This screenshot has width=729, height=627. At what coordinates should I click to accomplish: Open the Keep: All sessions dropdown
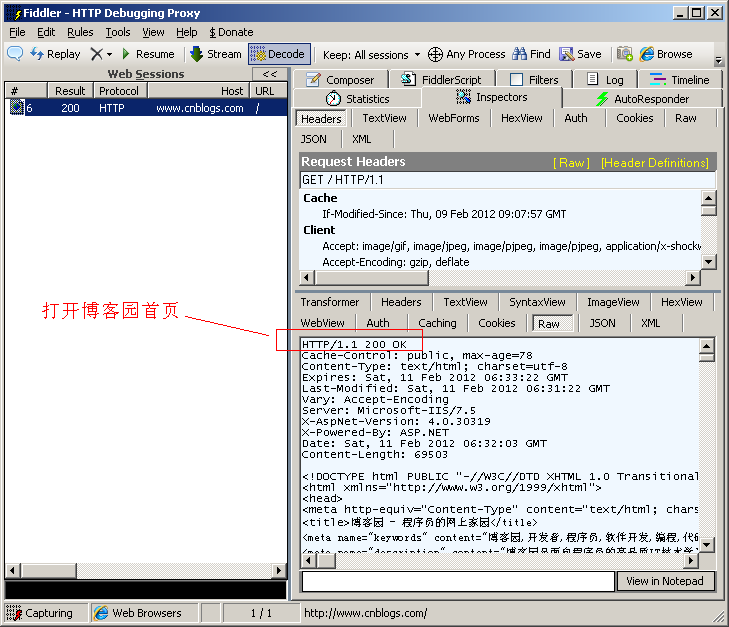coord(371,54)
